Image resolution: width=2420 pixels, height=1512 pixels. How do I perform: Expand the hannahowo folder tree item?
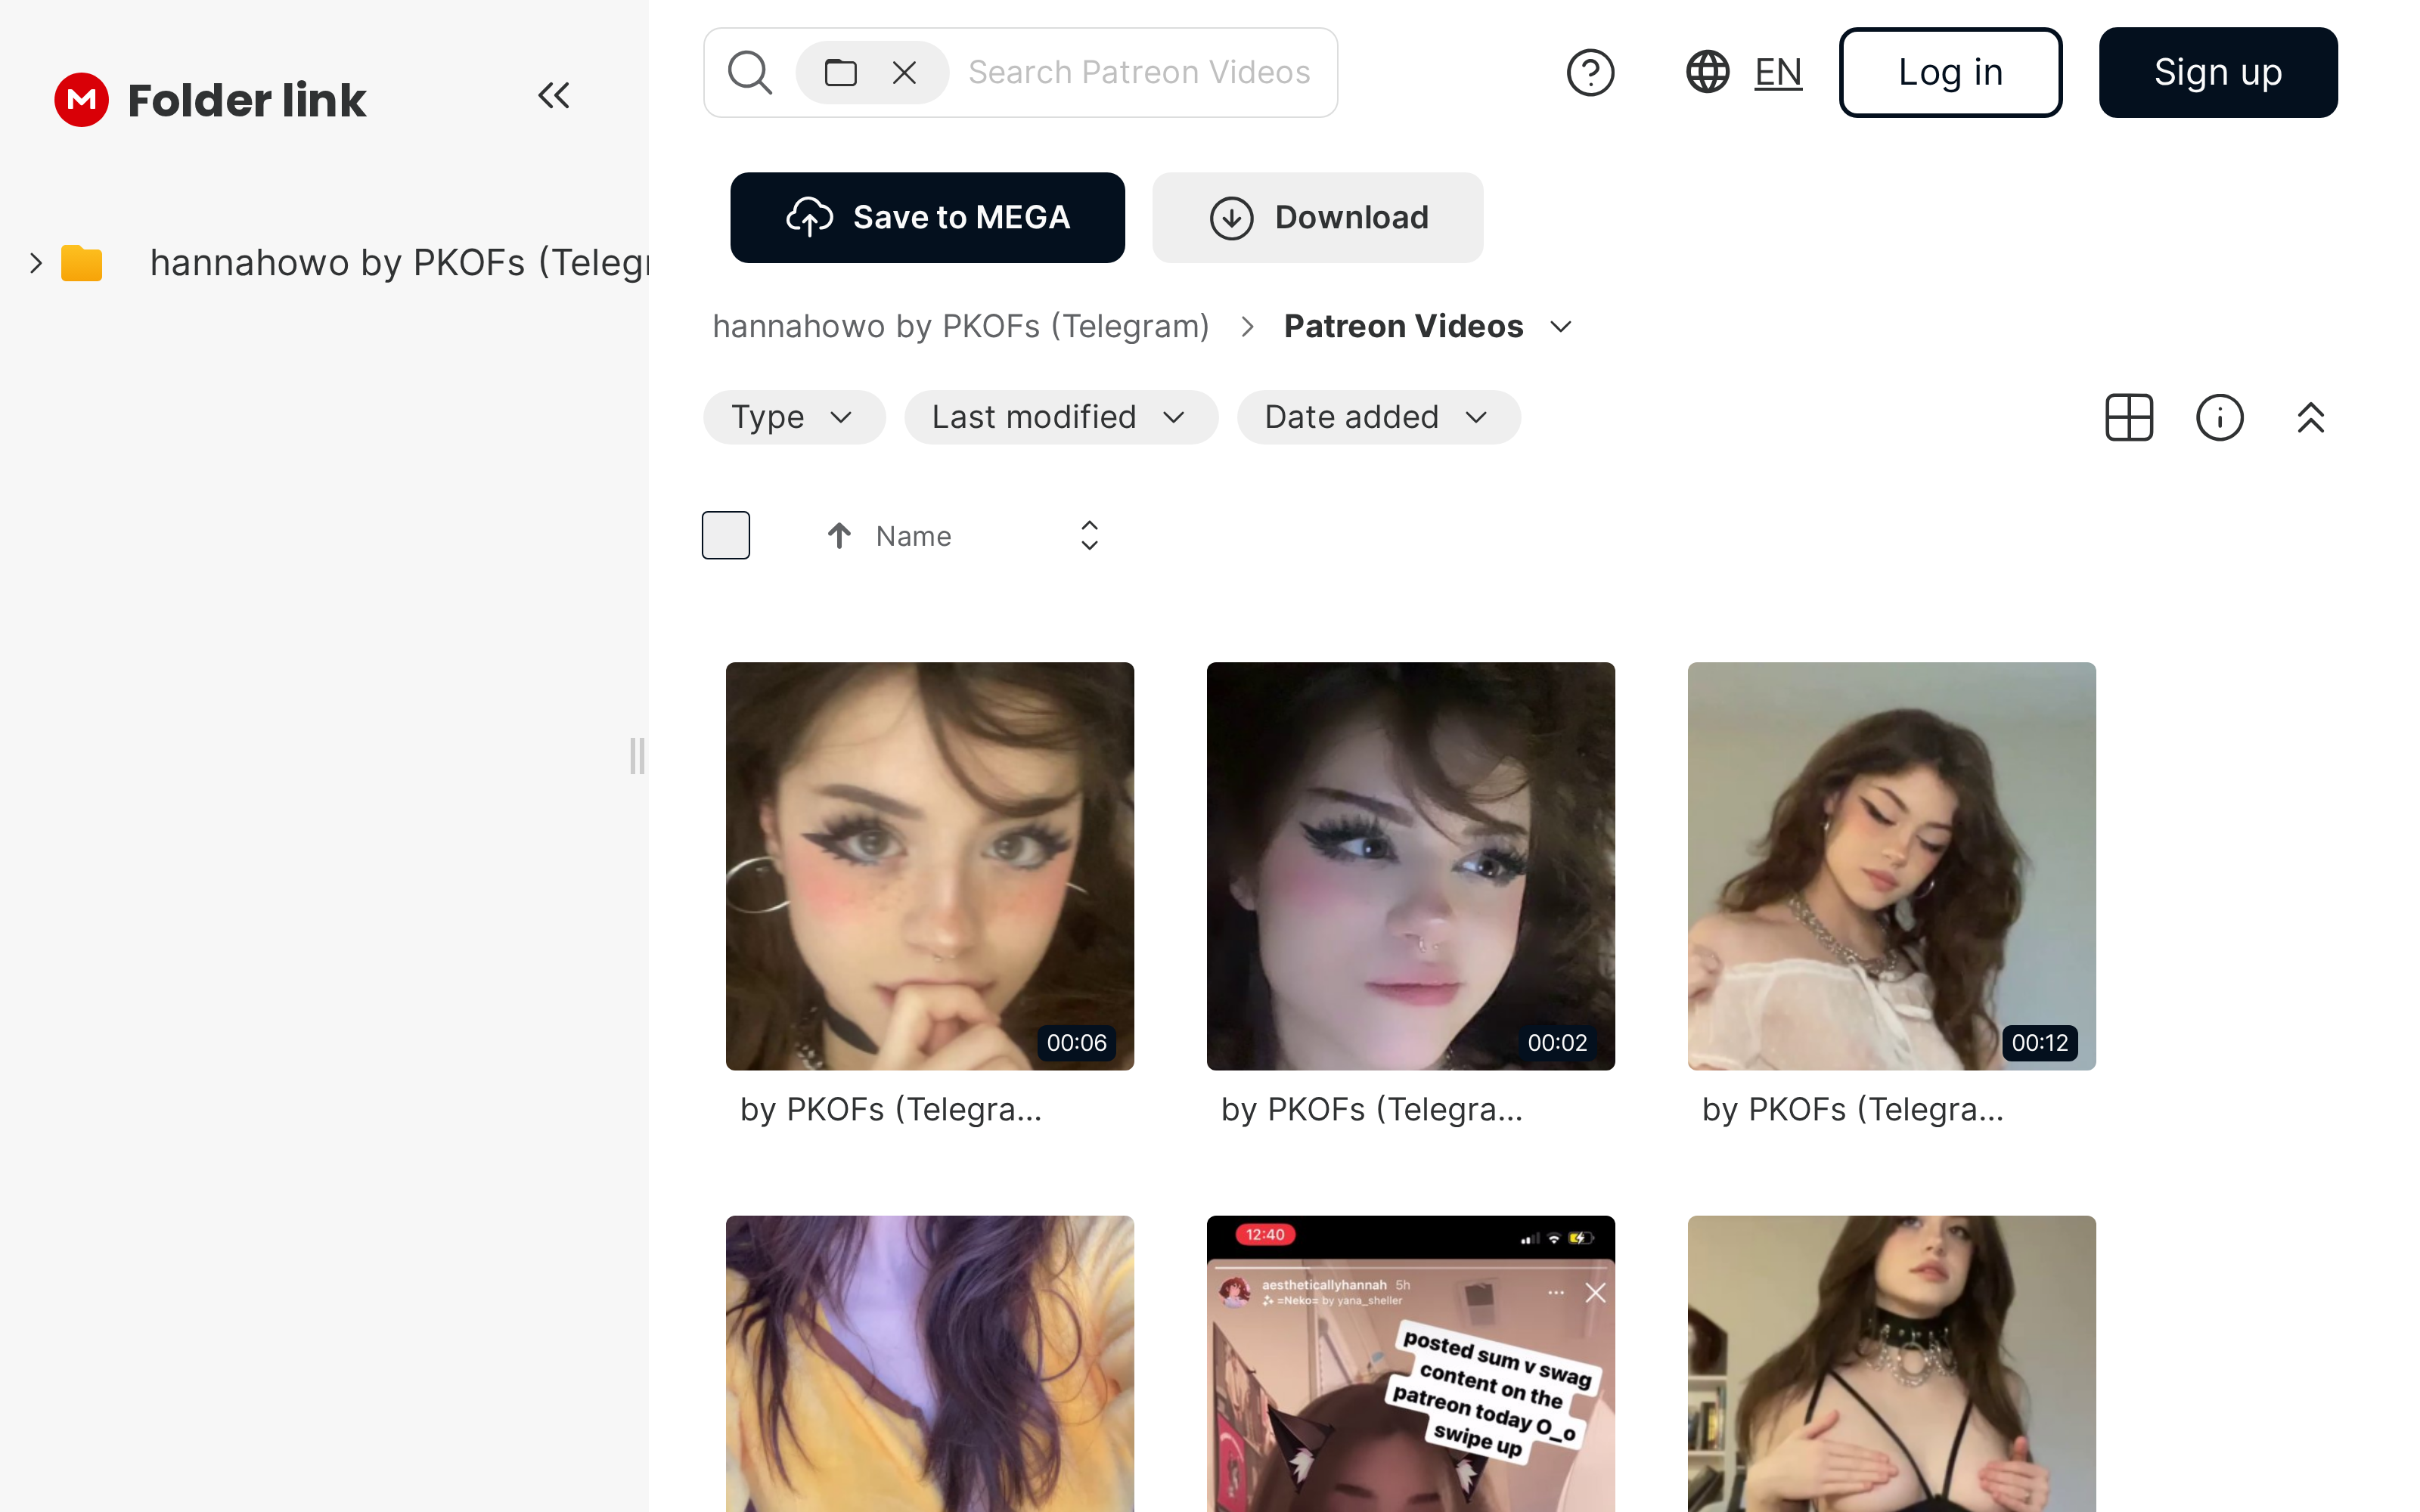coord(36,263)
